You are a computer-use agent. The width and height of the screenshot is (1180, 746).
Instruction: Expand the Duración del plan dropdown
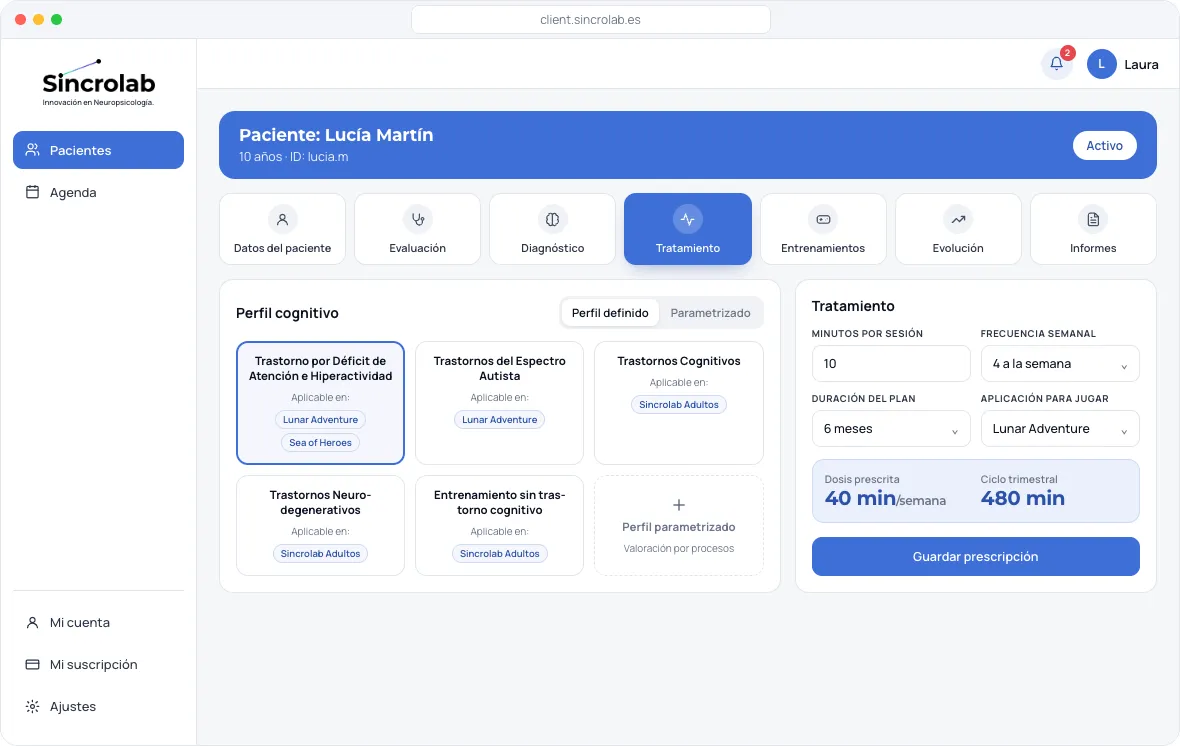click(x=891, y=428)
